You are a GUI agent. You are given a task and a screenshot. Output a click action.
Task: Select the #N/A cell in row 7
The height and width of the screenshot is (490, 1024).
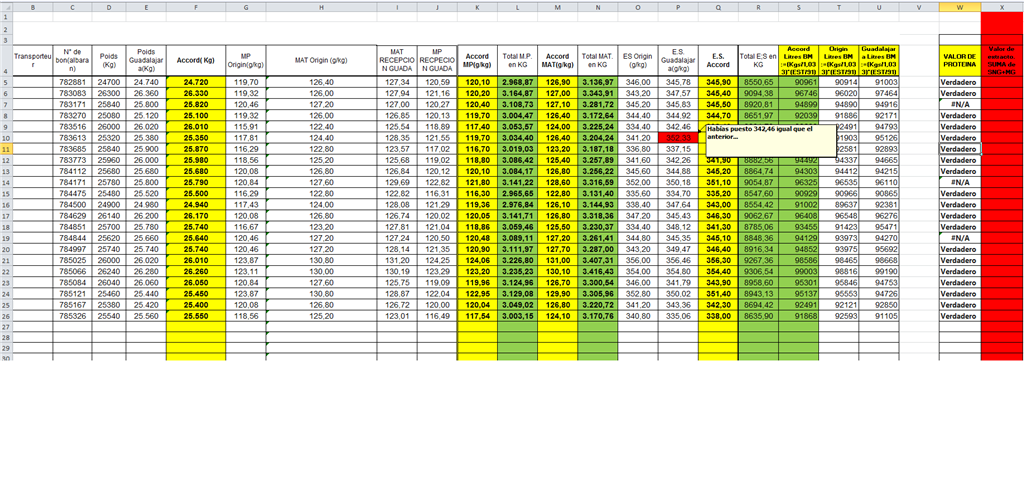(x=960, y=105)
